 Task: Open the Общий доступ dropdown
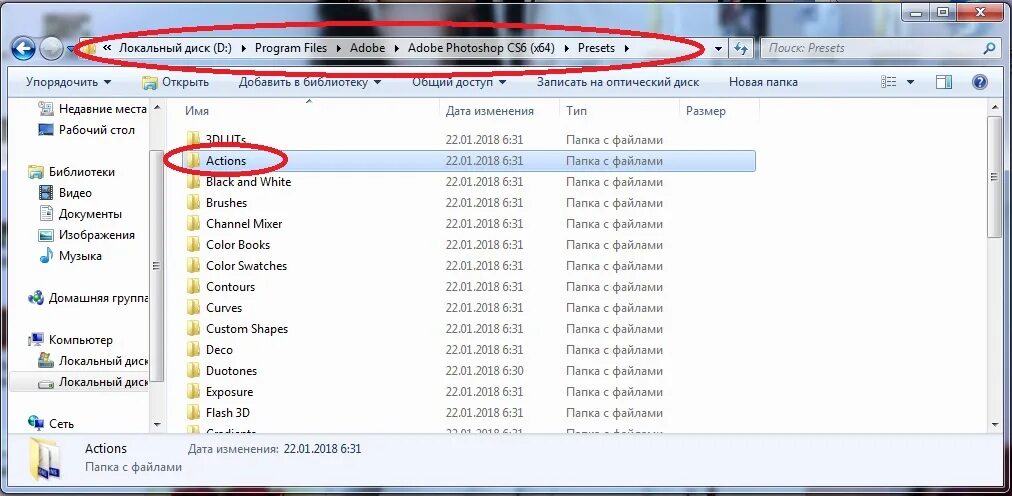click(459, 82)
